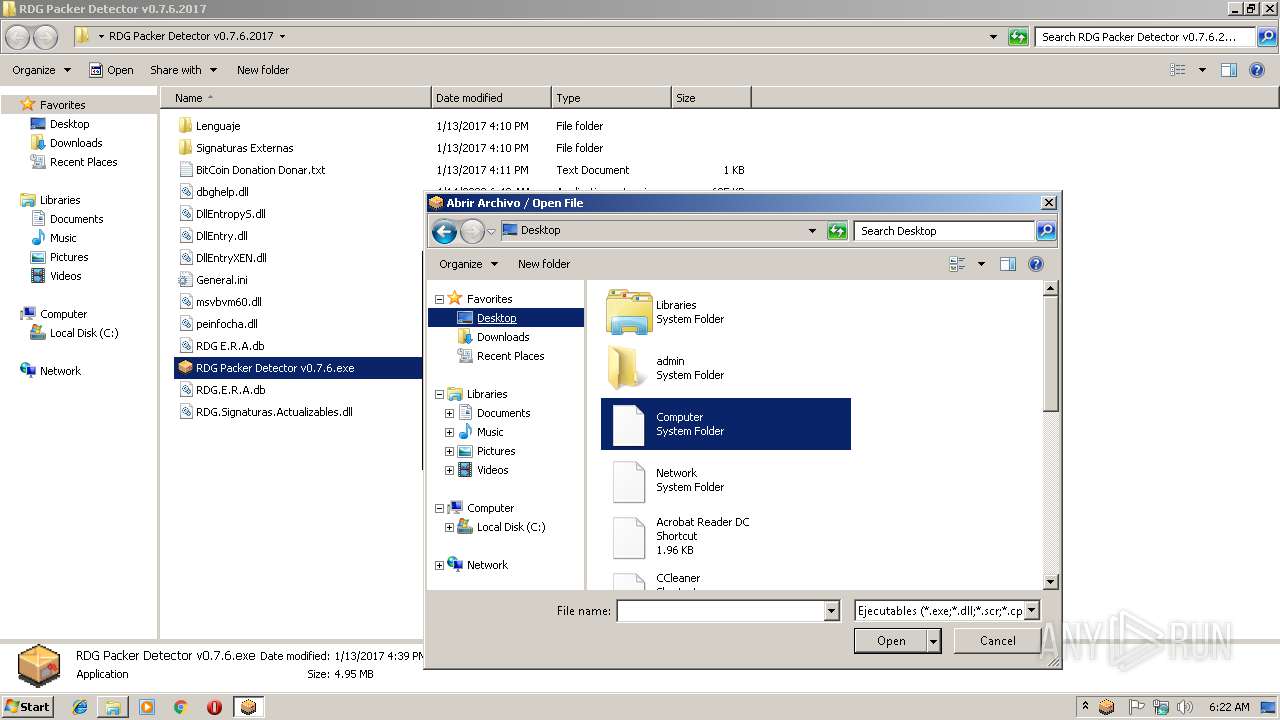
Task: Click search magnifier icon in Open File dialog
Action: pyautogui.click(x=1045, y=231)
